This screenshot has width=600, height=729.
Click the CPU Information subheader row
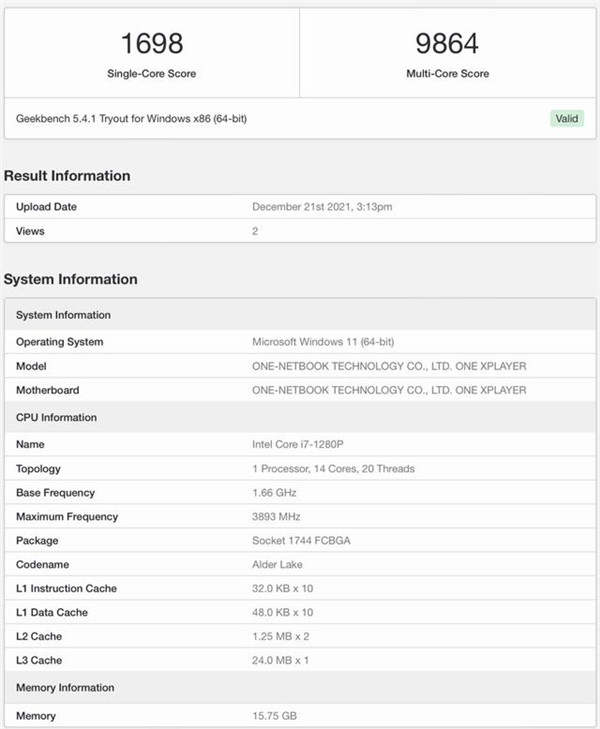click(x=56, y=417)
